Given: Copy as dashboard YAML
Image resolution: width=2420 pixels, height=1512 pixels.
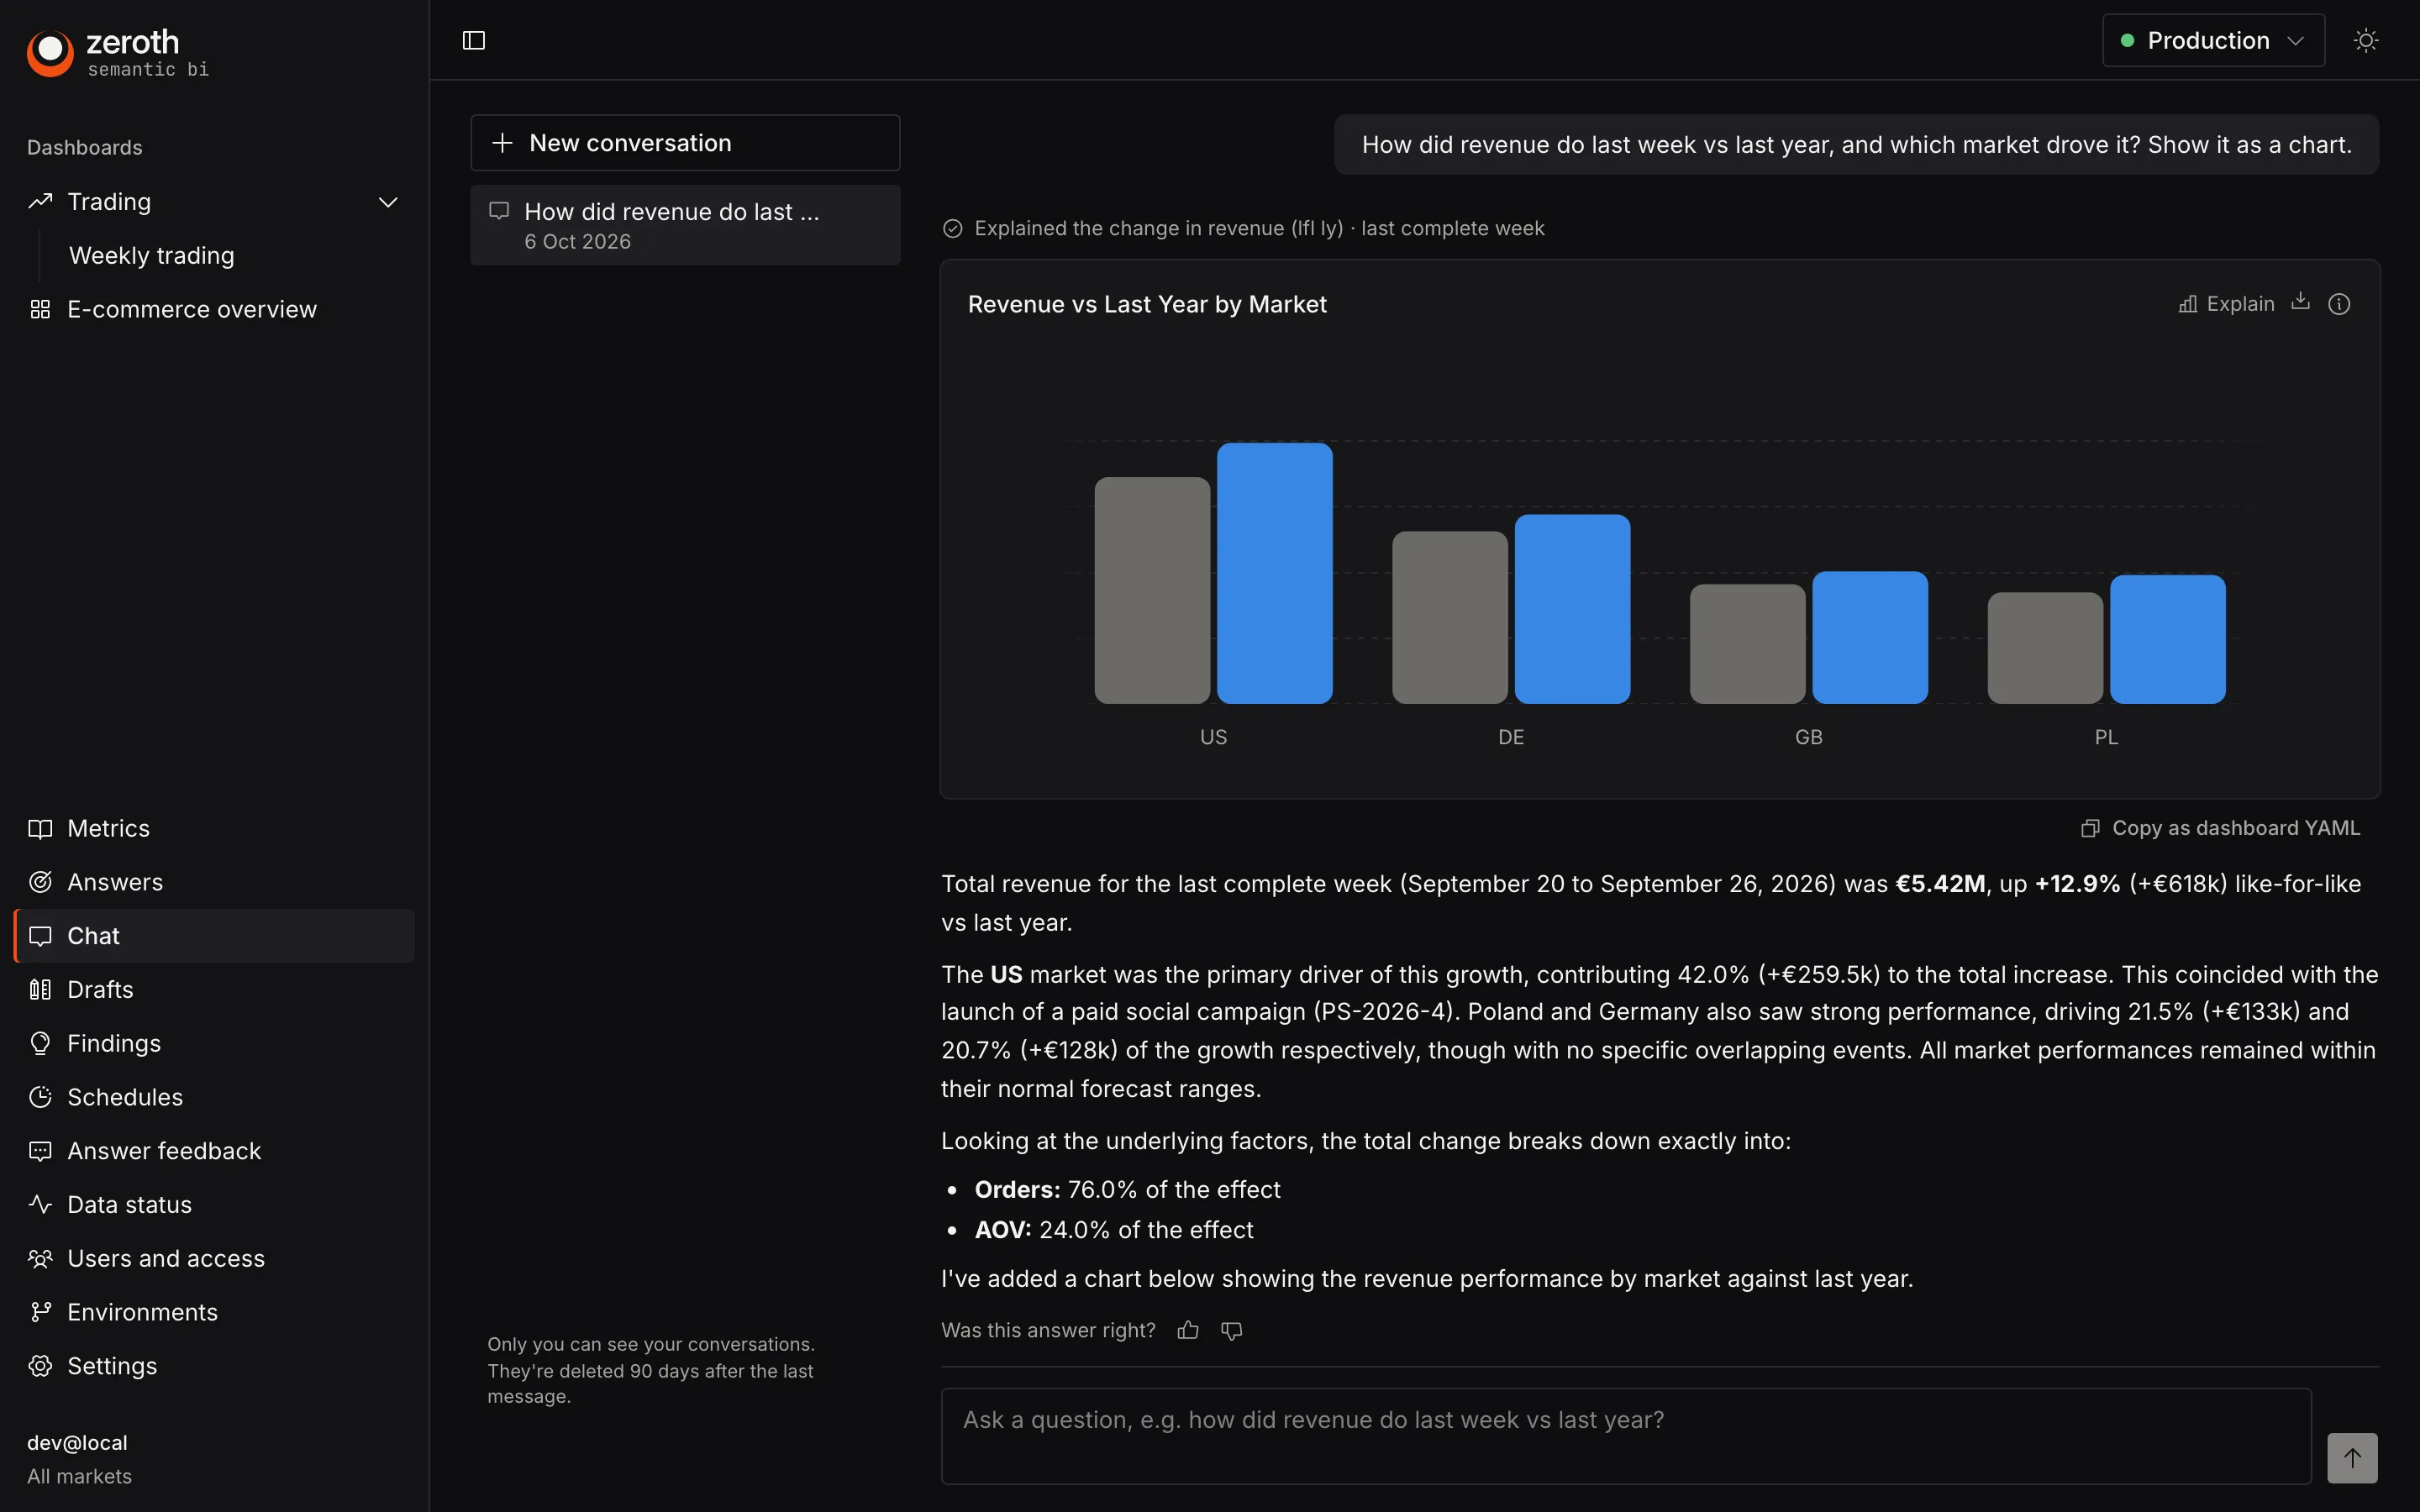Looking at the screenshot, I should point(2220,828).
